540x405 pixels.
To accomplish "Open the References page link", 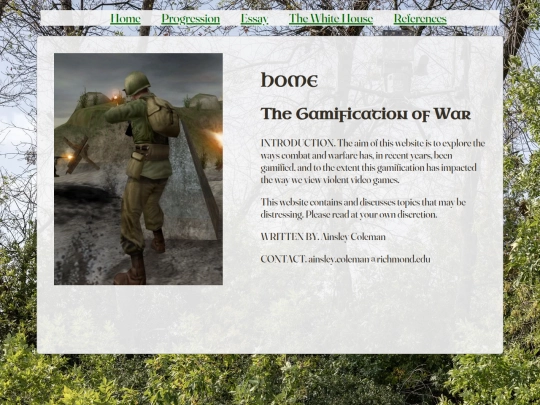I will (420, 19).
